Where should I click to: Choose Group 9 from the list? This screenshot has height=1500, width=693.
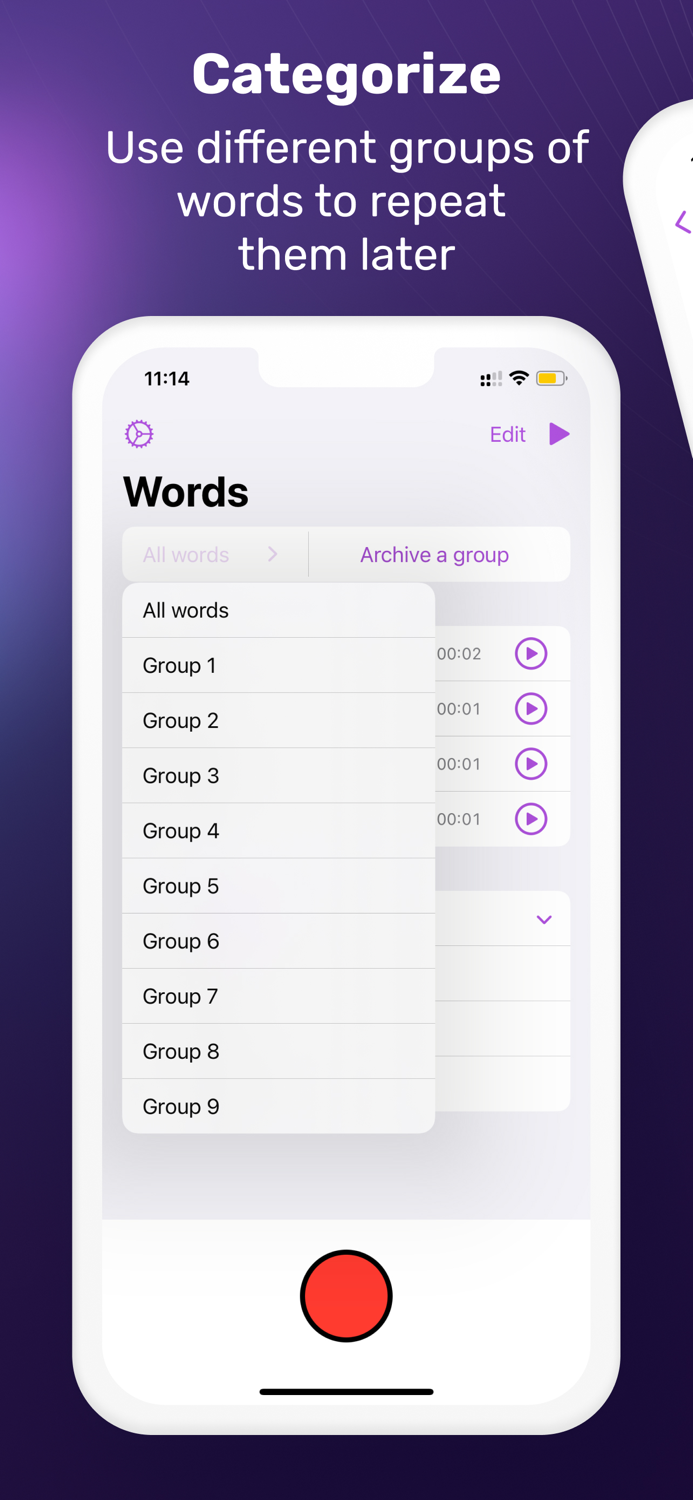click(x=278, y=1106)
